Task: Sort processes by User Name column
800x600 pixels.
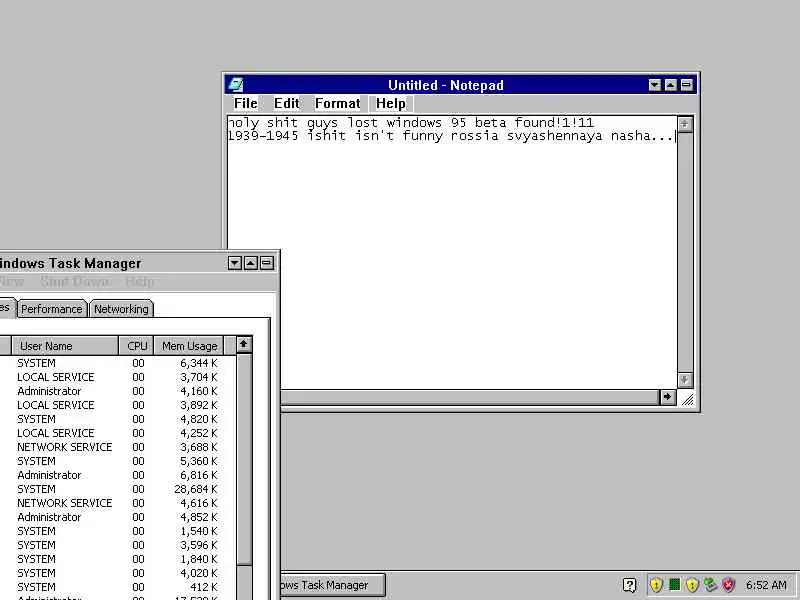Action: click(x=65, y=346)
